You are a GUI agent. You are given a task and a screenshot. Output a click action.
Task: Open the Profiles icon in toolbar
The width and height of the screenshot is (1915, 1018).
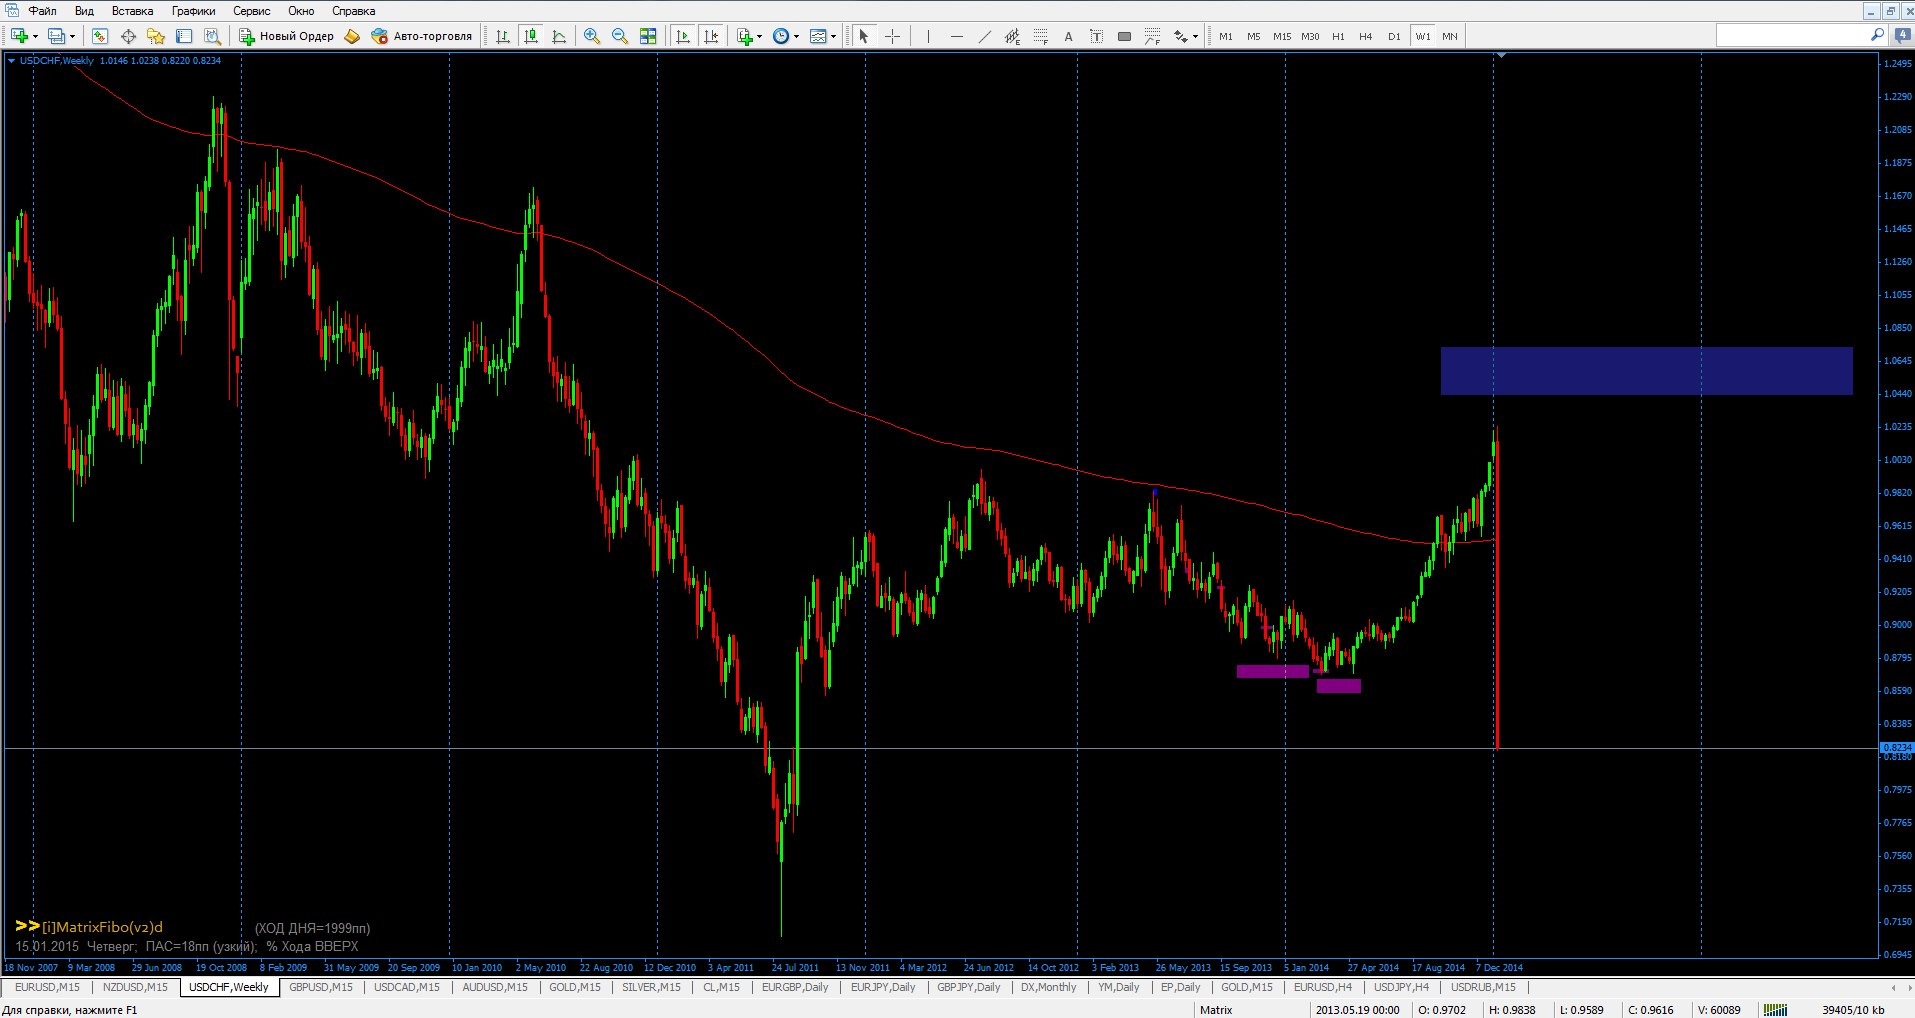(56, 36)
